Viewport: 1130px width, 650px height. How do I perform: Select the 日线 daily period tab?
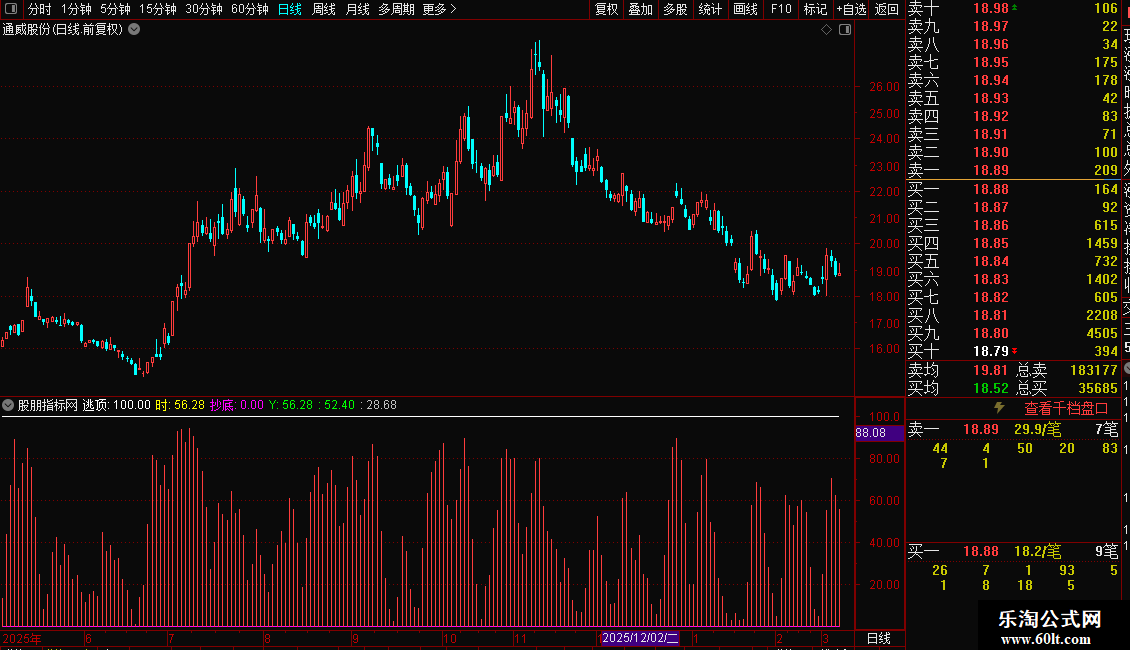pos(290,9)
